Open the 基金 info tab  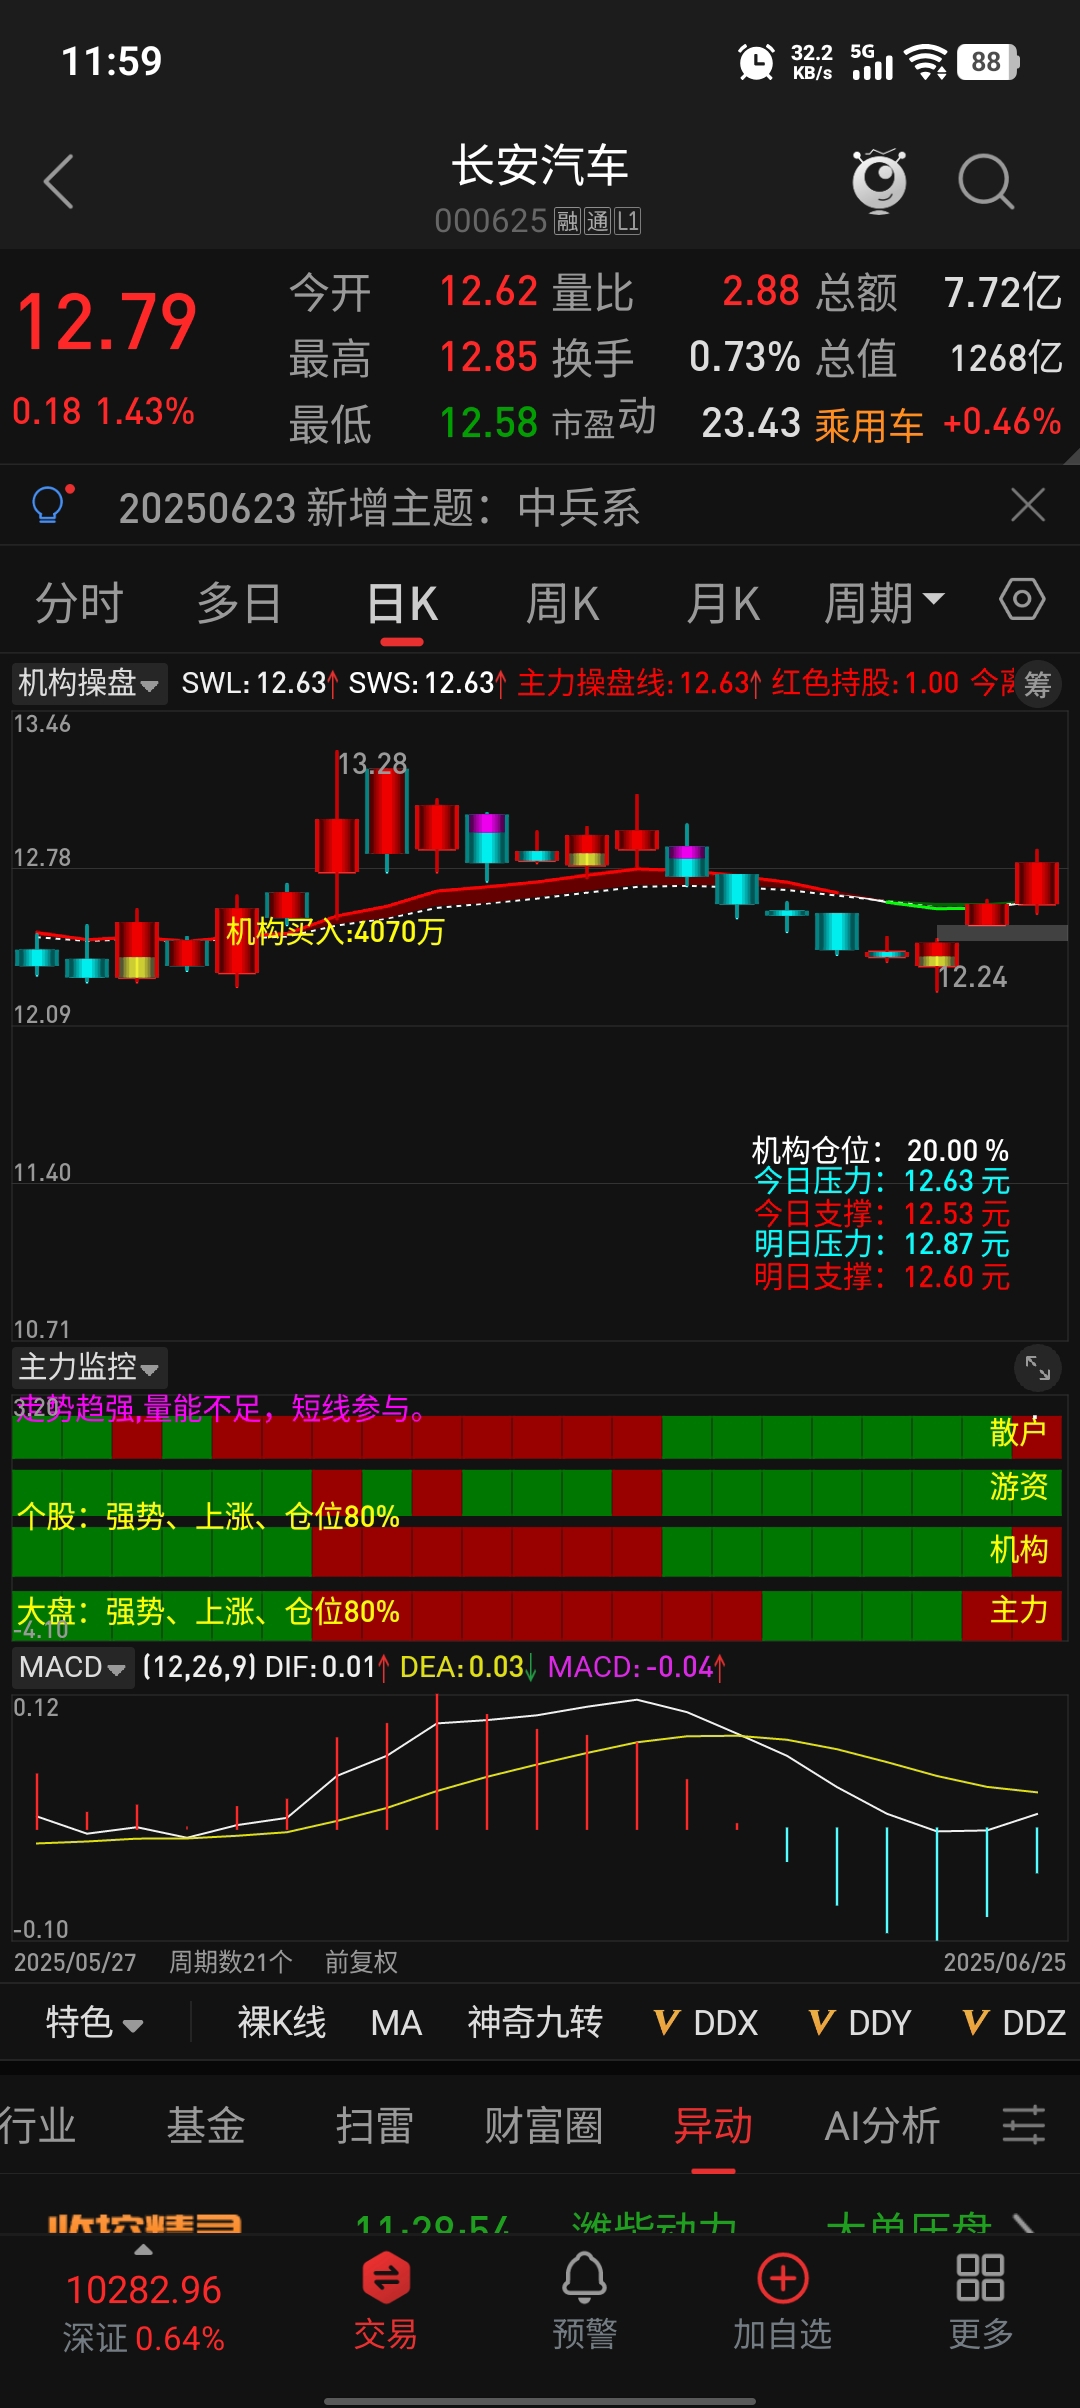206,2126
